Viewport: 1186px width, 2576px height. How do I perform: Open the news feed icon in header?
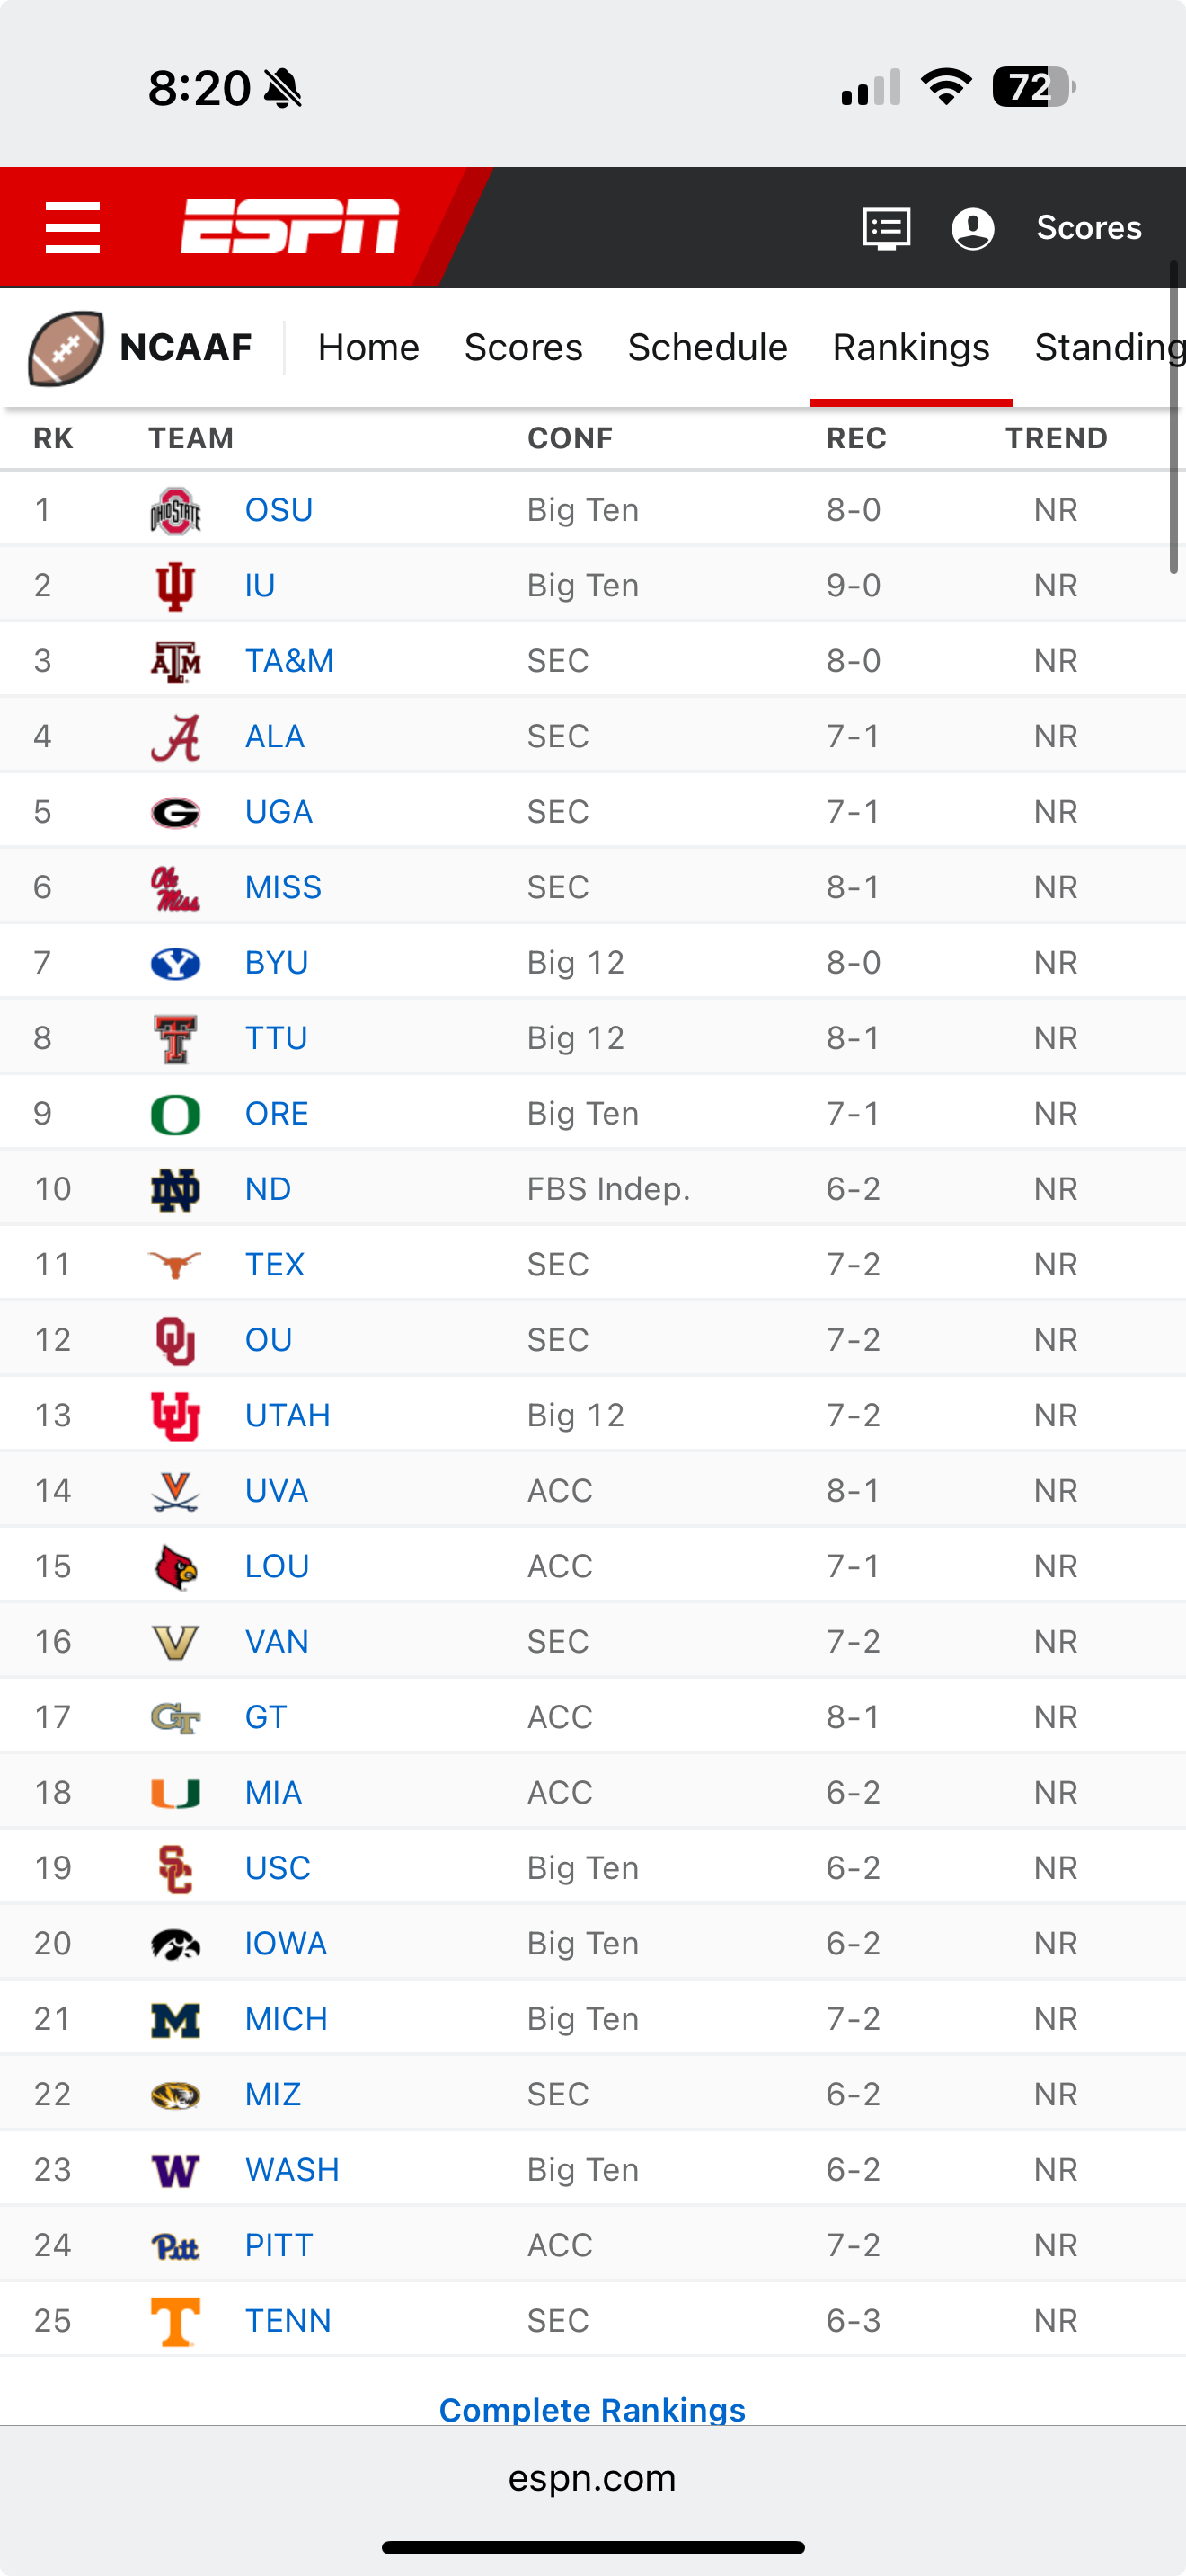(886, 228)
